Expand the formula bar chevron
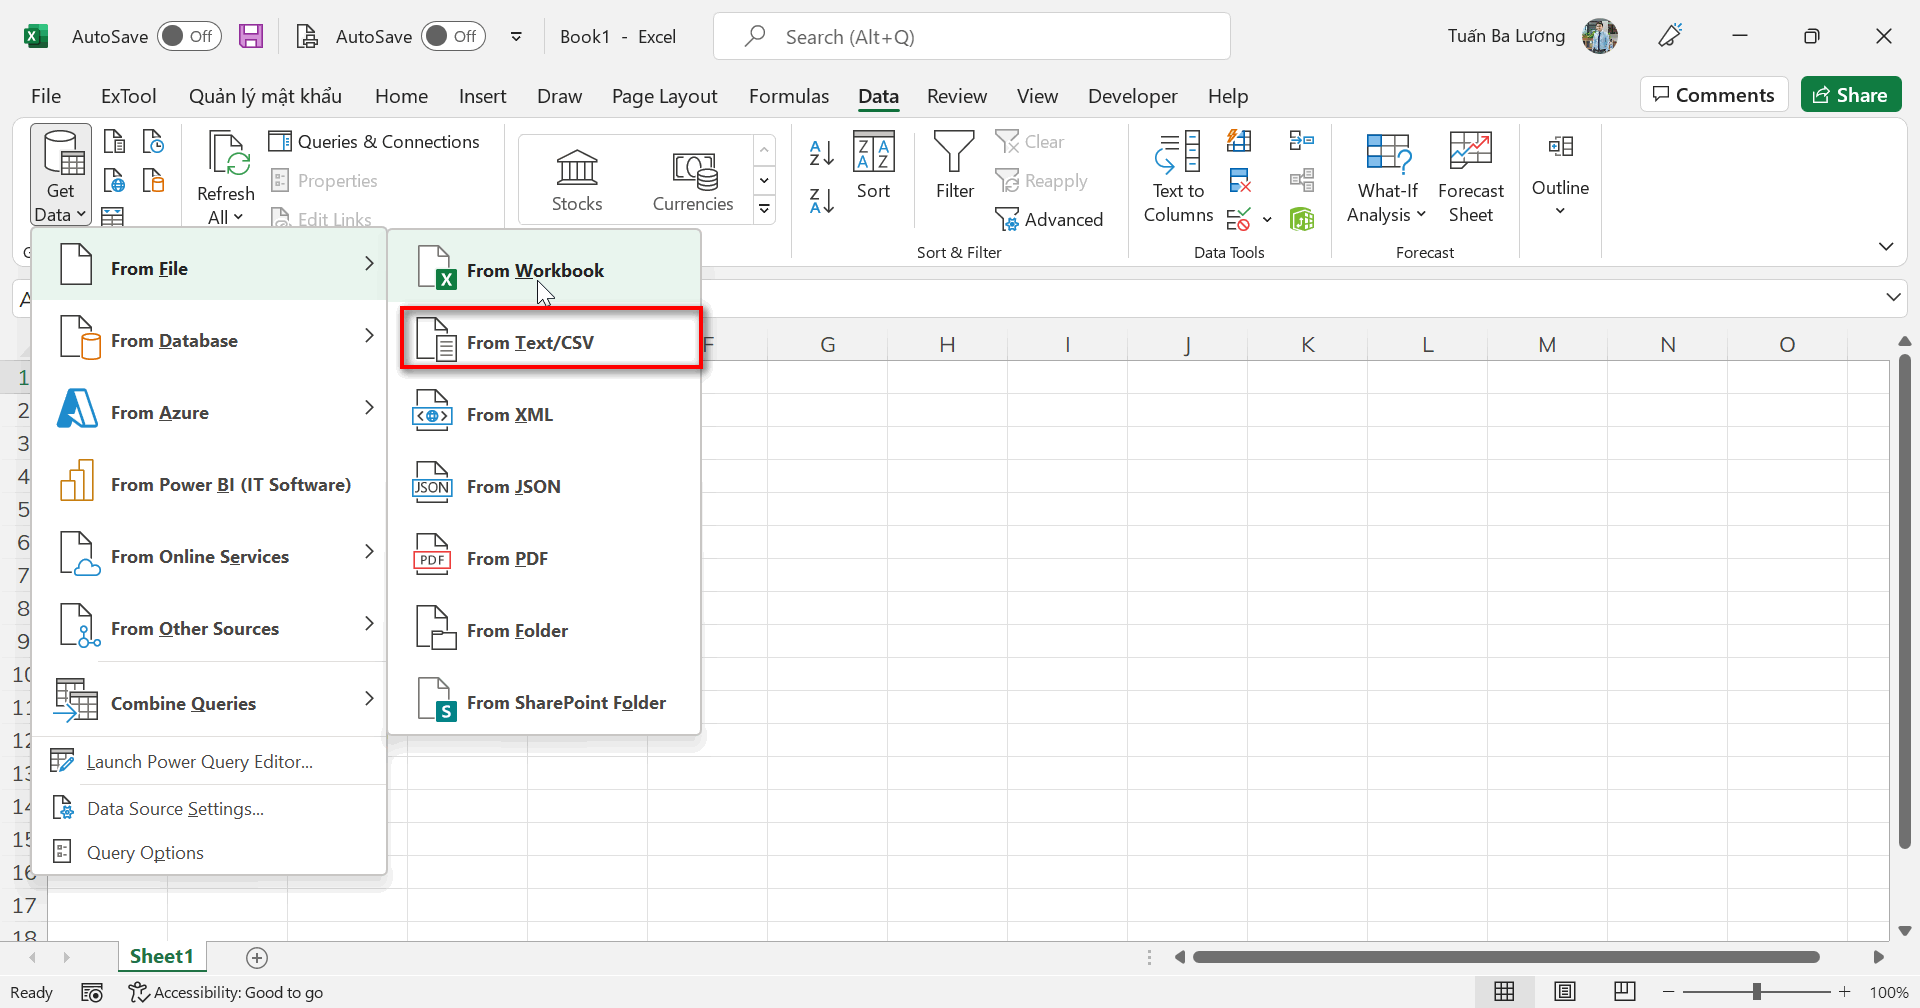Viewport: 1920px width, 1008px height. (1893, 297)
